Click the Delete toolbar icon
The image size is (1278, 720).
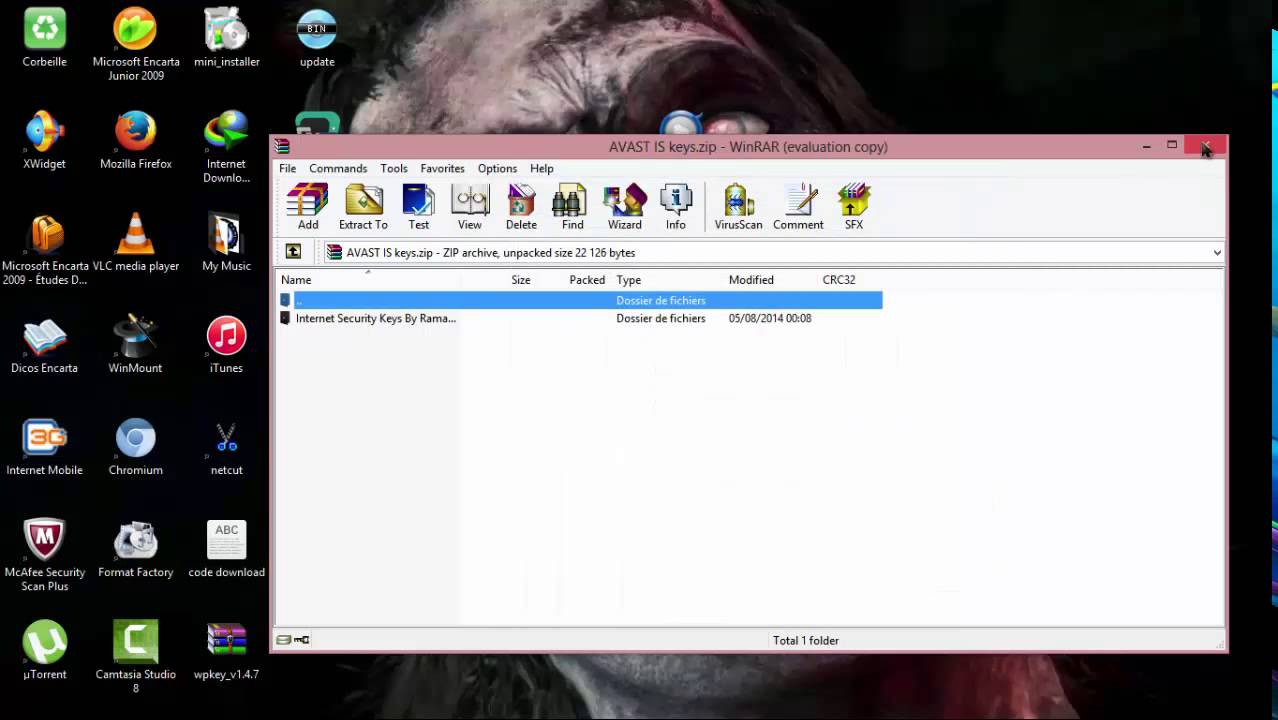click(521, 207)
